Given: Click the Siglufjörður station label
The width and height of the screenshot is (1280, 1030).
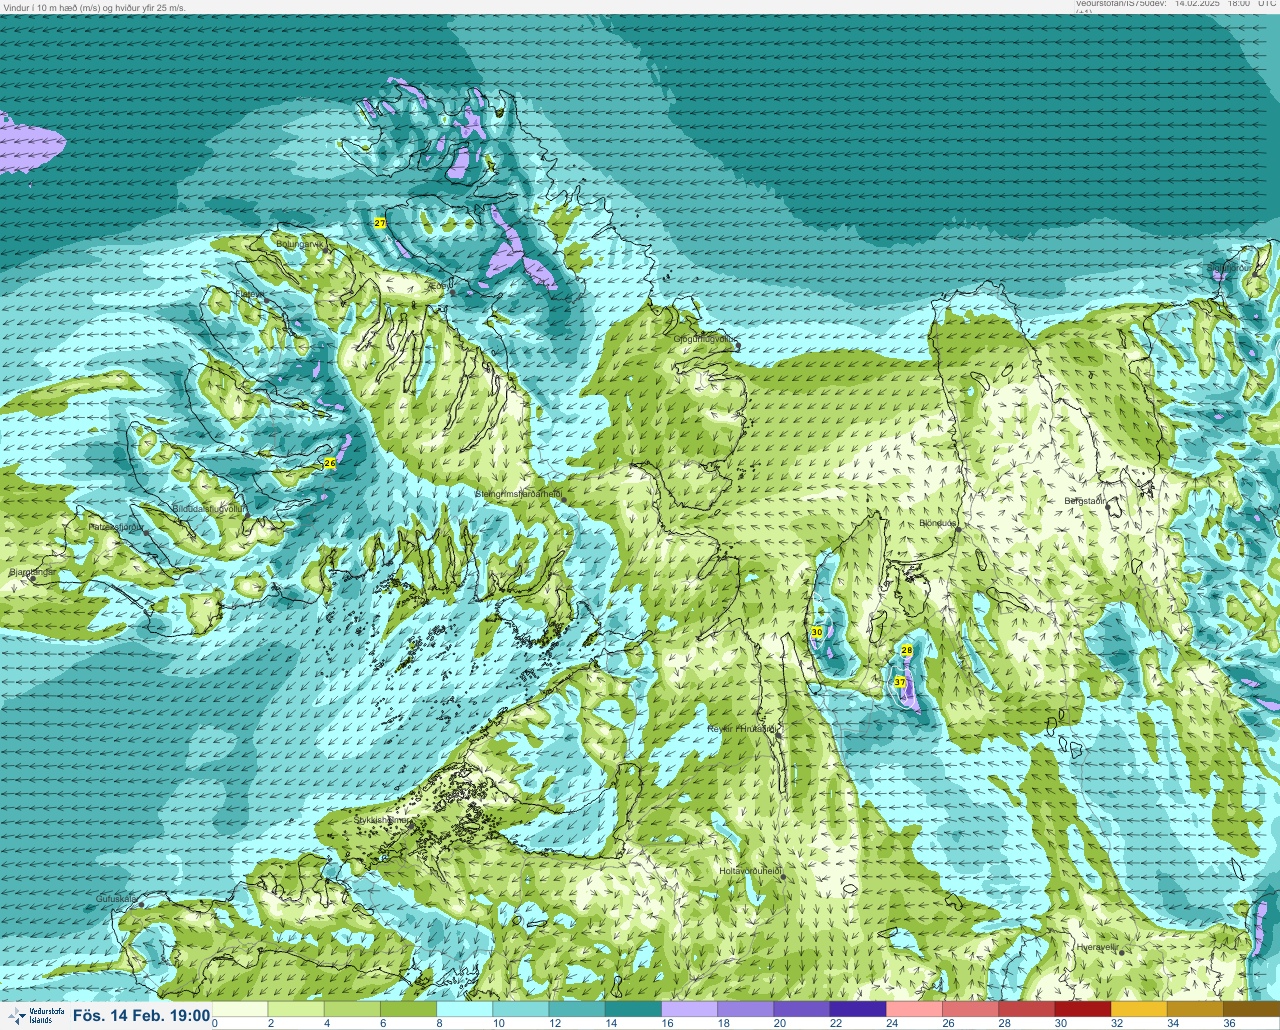Looking at the screenshot, I should 1230,268.
